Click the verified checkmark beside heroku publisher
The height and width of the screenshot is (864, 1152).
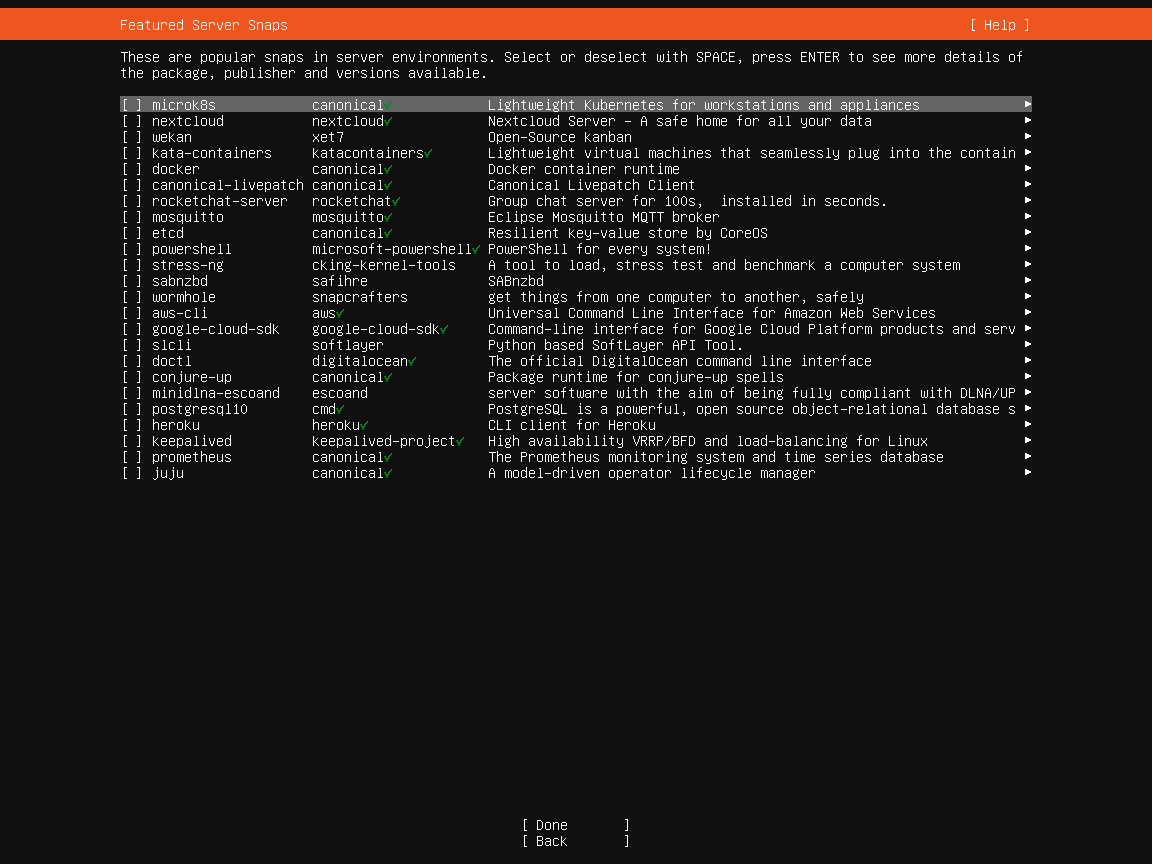click(x=364, y=425)
